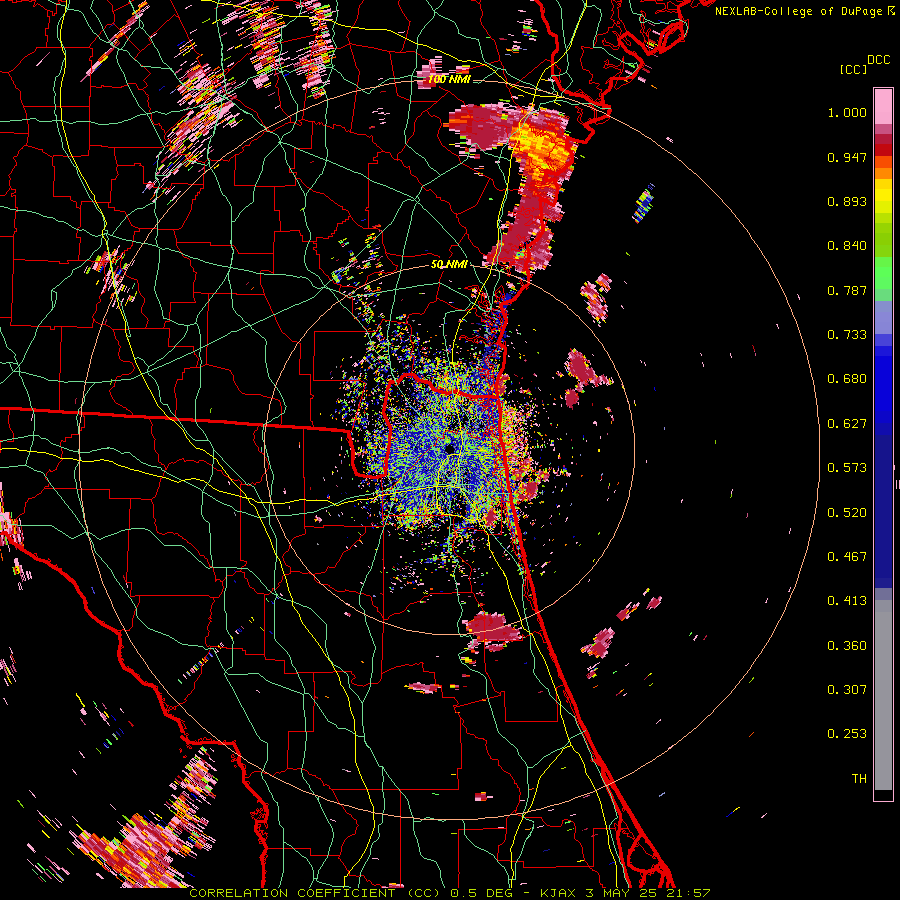Click the black radar site dot at center
900x900 pixels.
point(449,448)
